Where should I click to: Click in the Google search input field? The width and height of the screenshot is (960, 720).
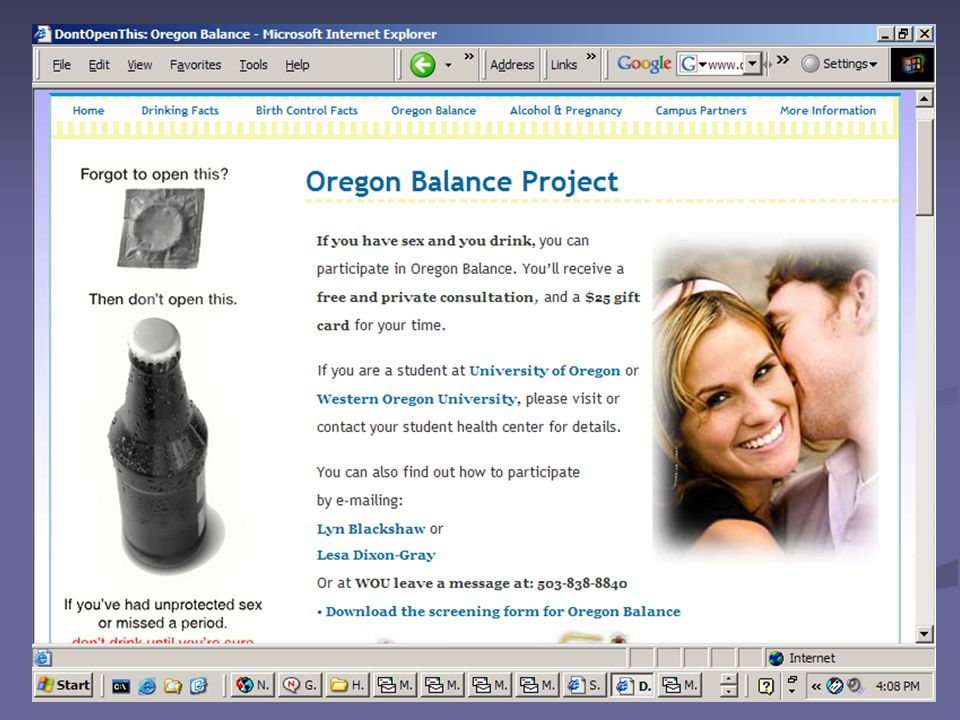pyautogui.click(x=725, y=64)
